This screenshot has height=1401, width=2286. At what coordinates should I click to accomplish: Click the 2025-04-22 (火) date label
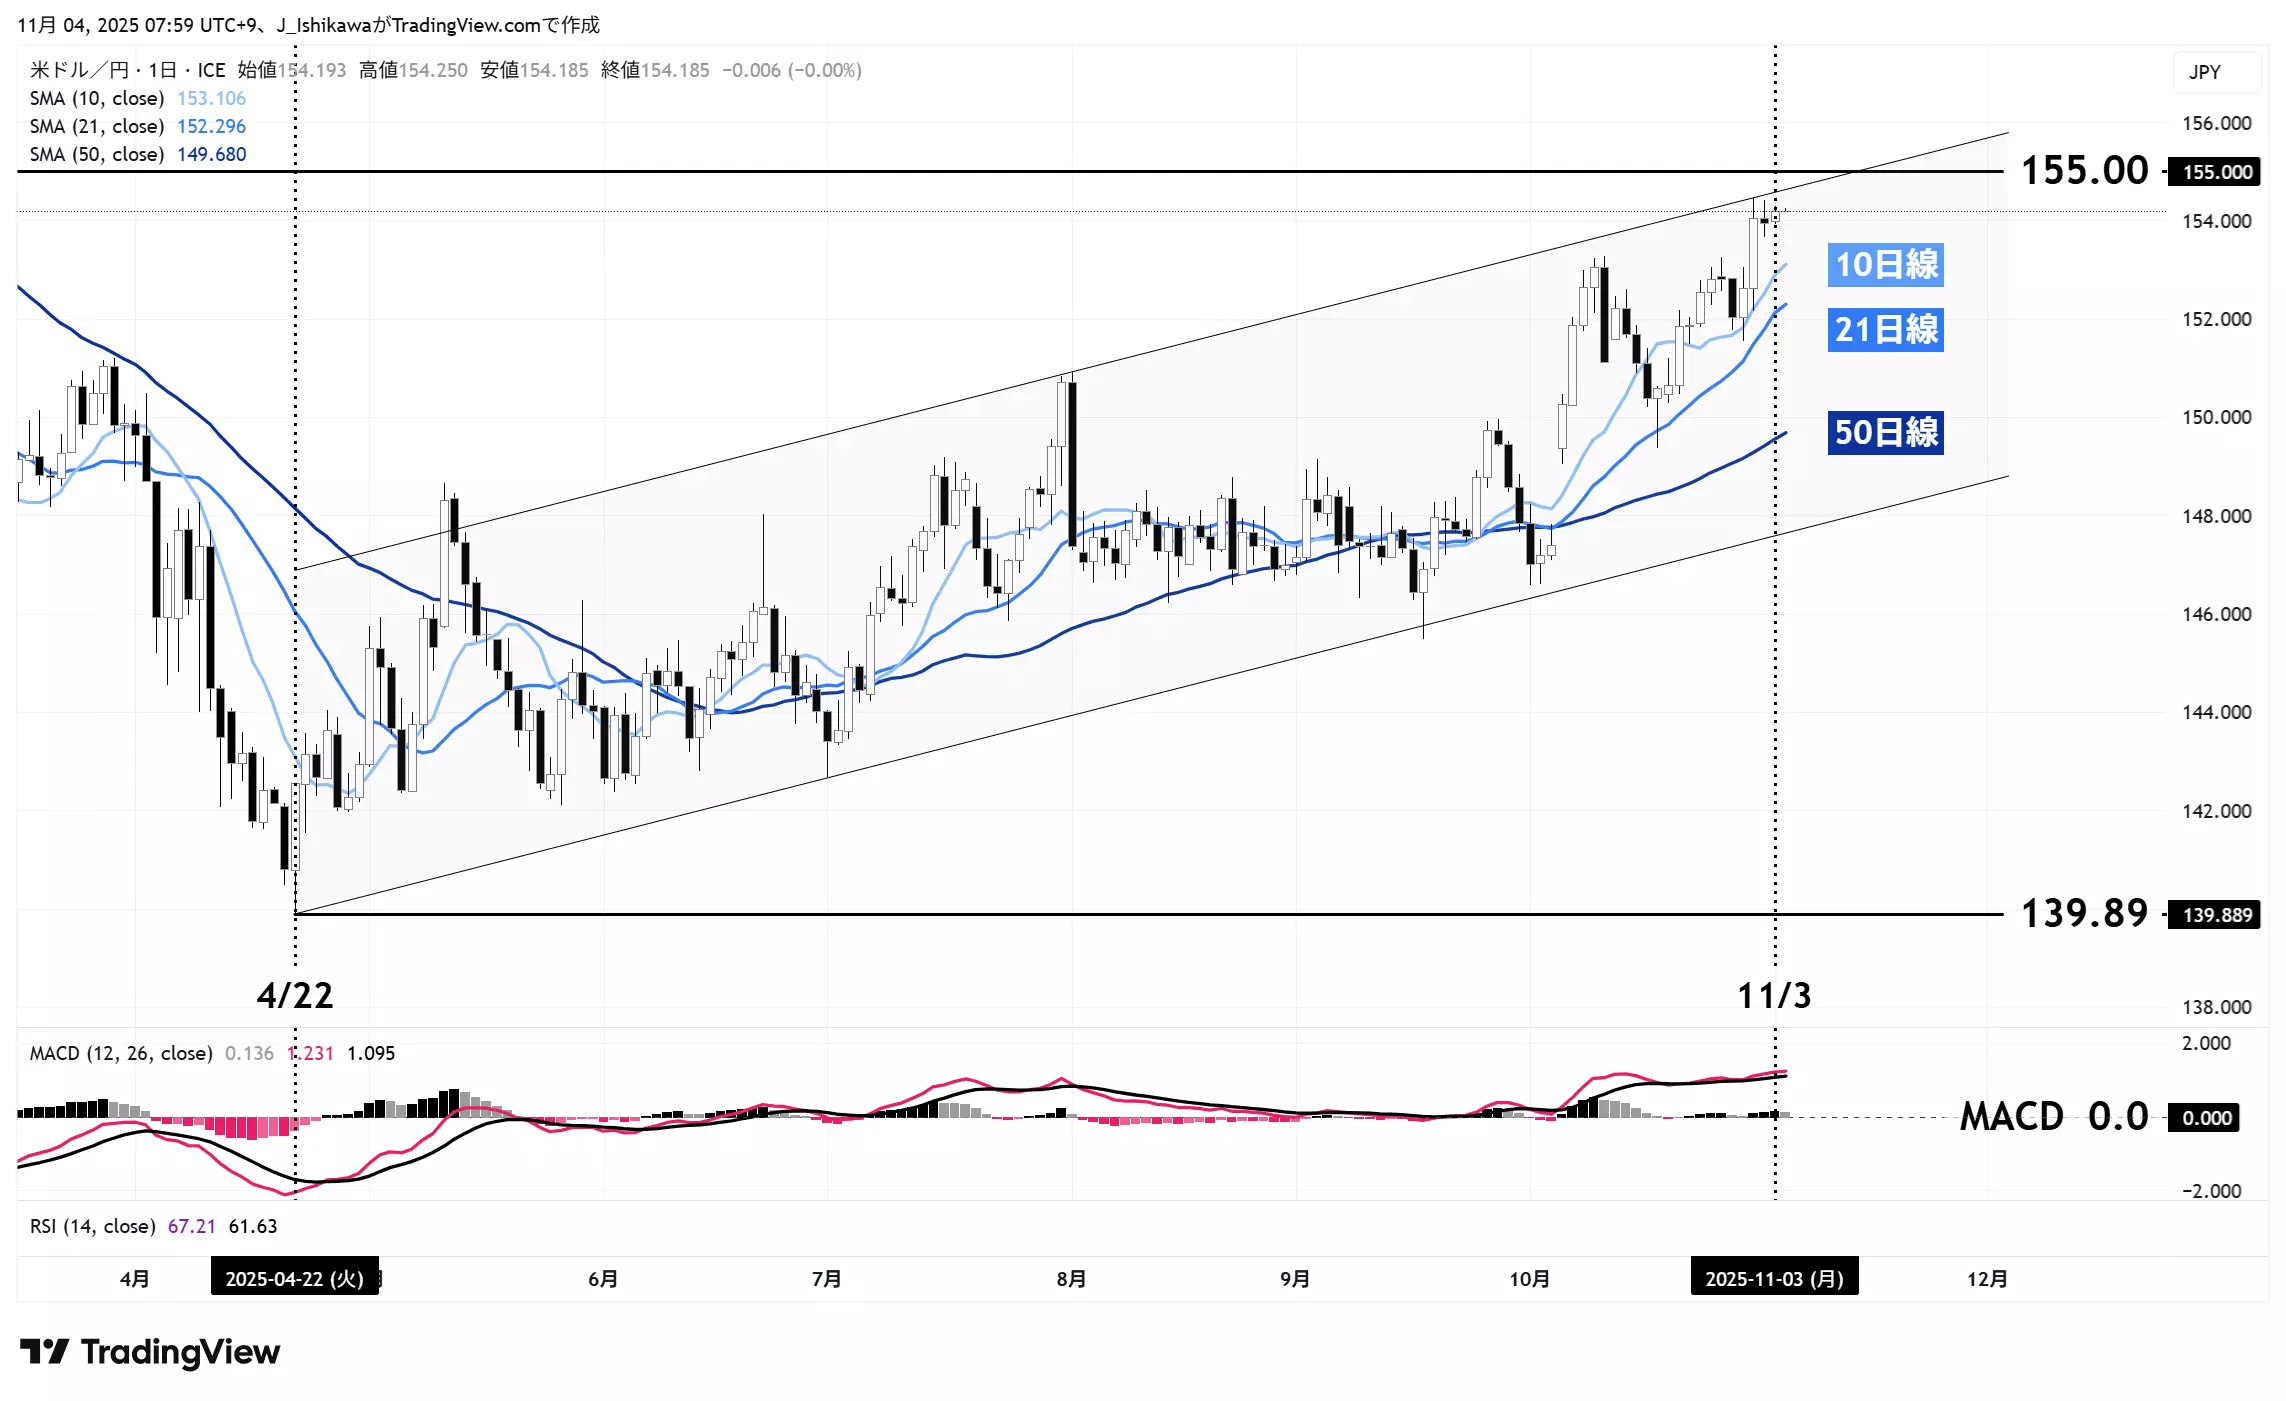pyautogui.click(x=295, y=1278)
